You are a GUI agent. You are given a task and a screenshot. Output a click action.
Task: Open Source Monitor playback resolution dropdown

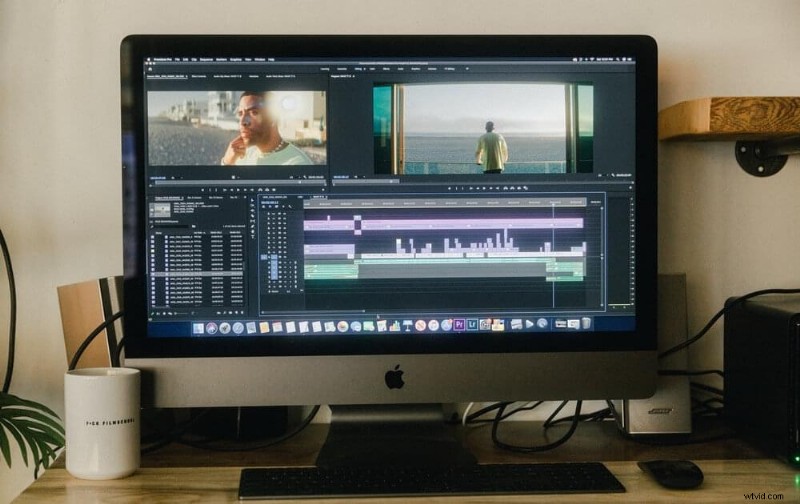[295, 178]
